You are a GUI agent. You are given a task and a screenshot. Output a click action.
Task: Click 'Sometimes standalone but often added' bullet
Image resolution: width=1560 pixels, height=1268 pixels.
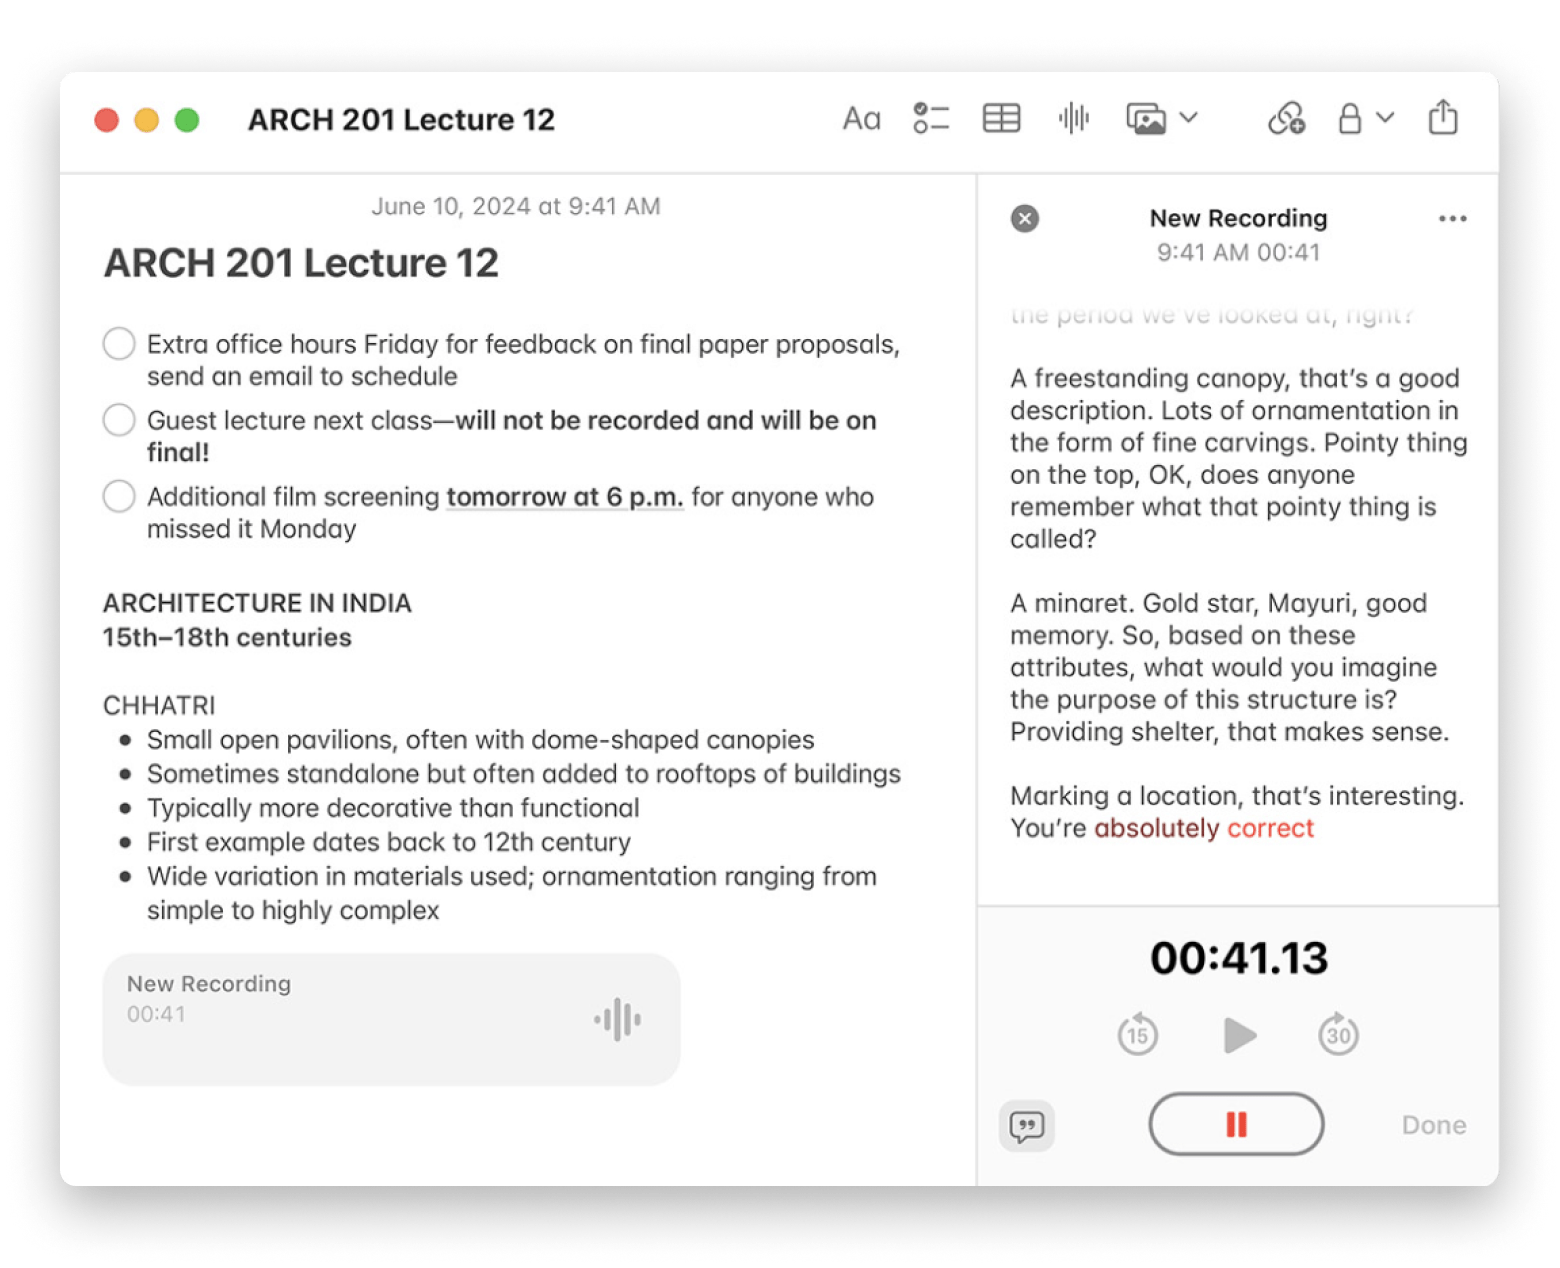(x=524, y=774)
